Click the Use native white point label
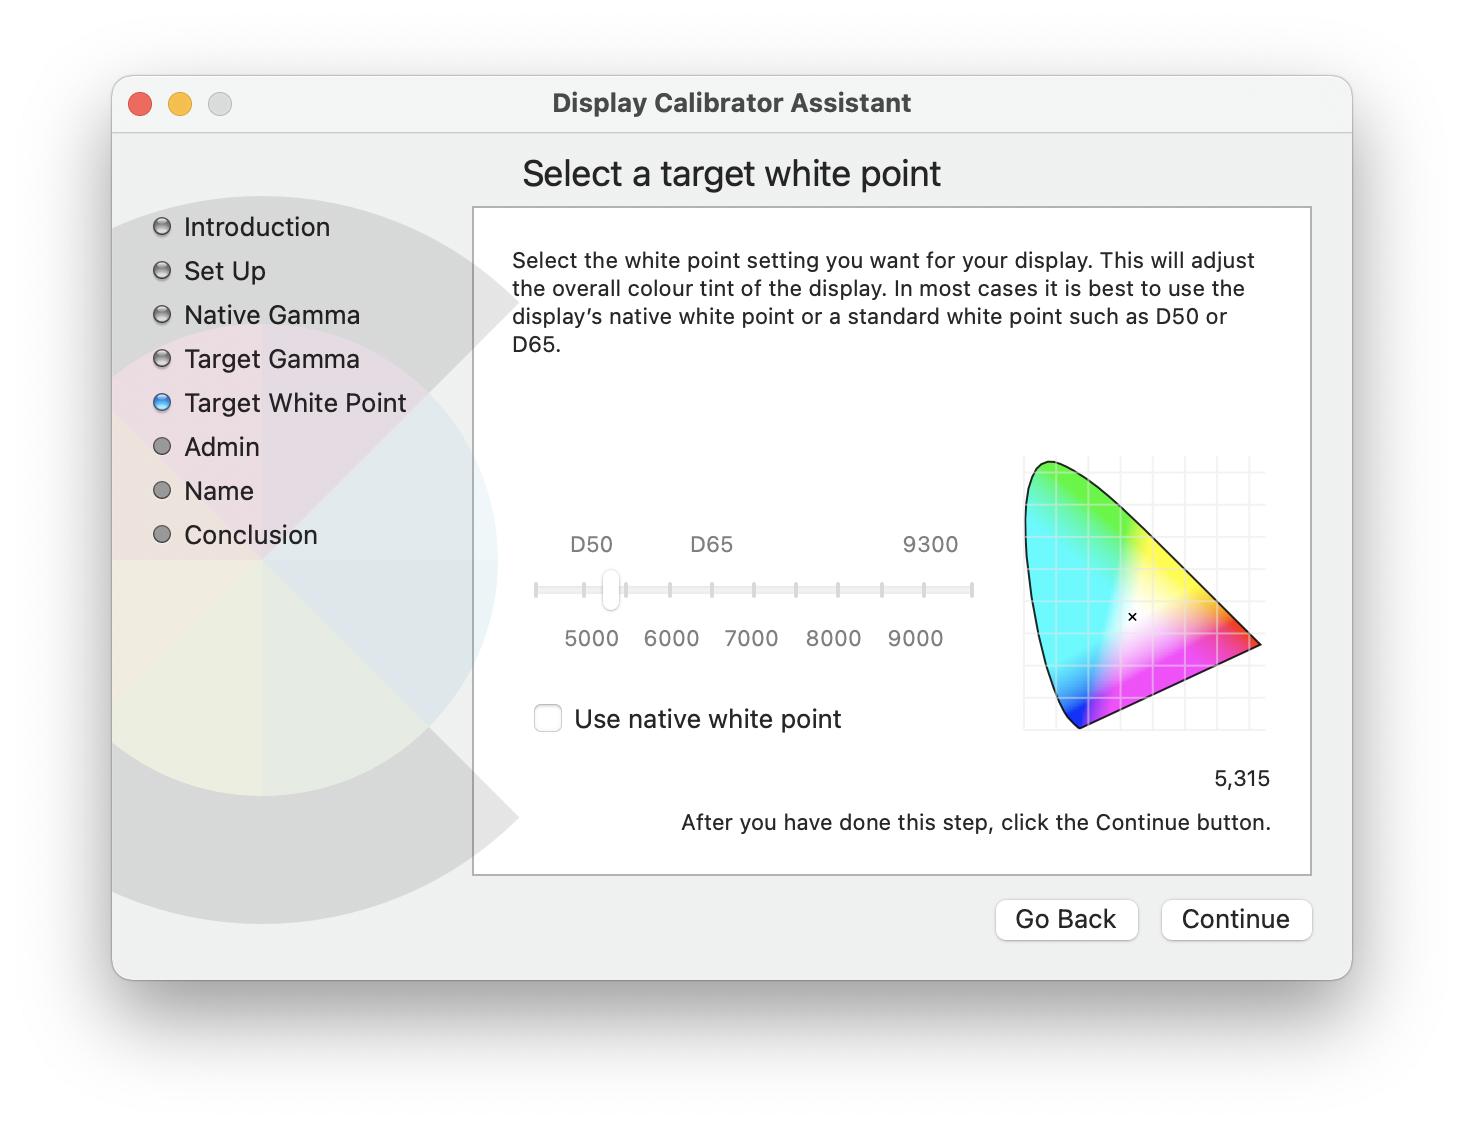 point(708,719)
